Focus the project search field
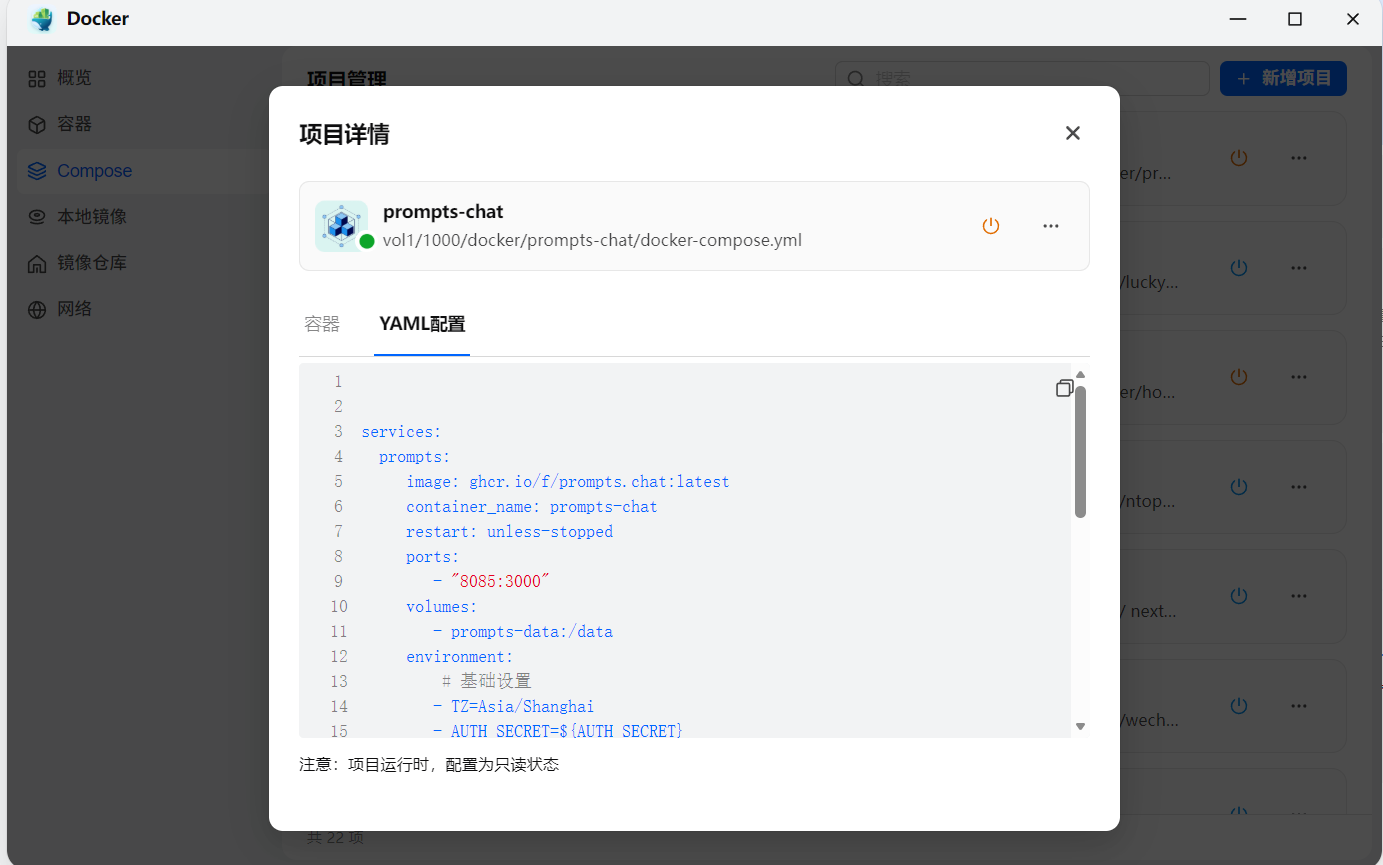1383x865 pixels. coord(1022,78)
